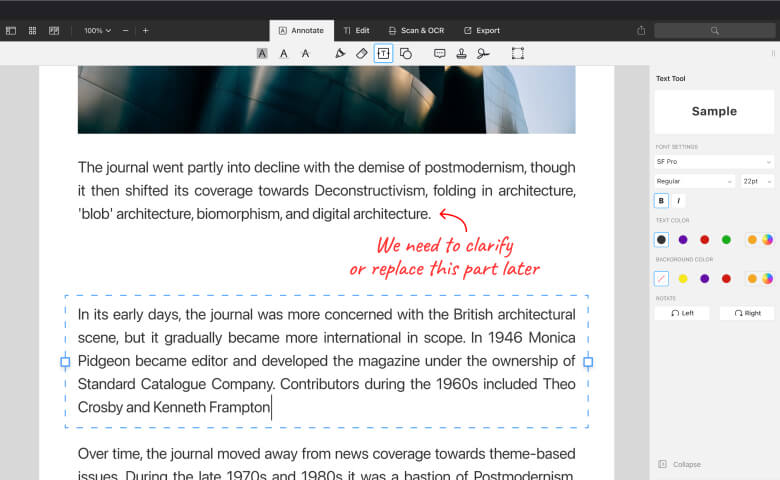Open the Regular font style dropdown

tap(694, 181)
